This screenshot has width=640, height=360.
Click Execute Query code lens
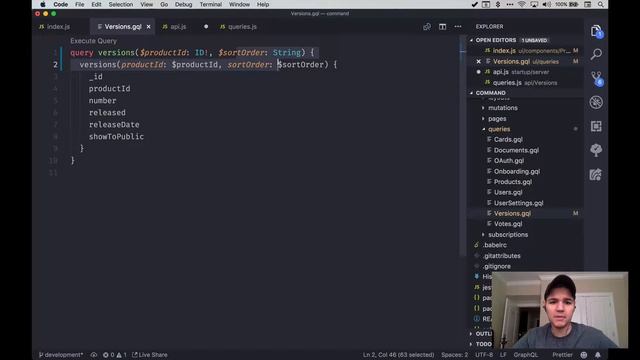[x=93, y=41]
